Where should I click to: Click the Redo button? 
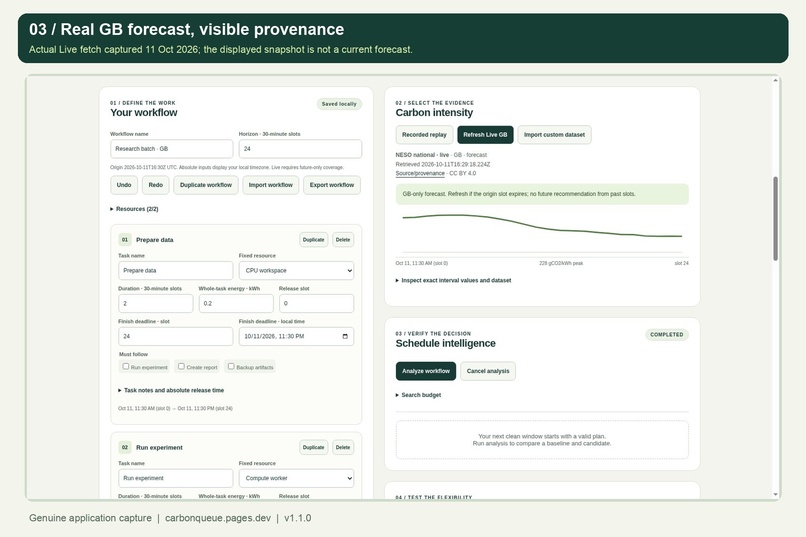(x=156, y=185)
